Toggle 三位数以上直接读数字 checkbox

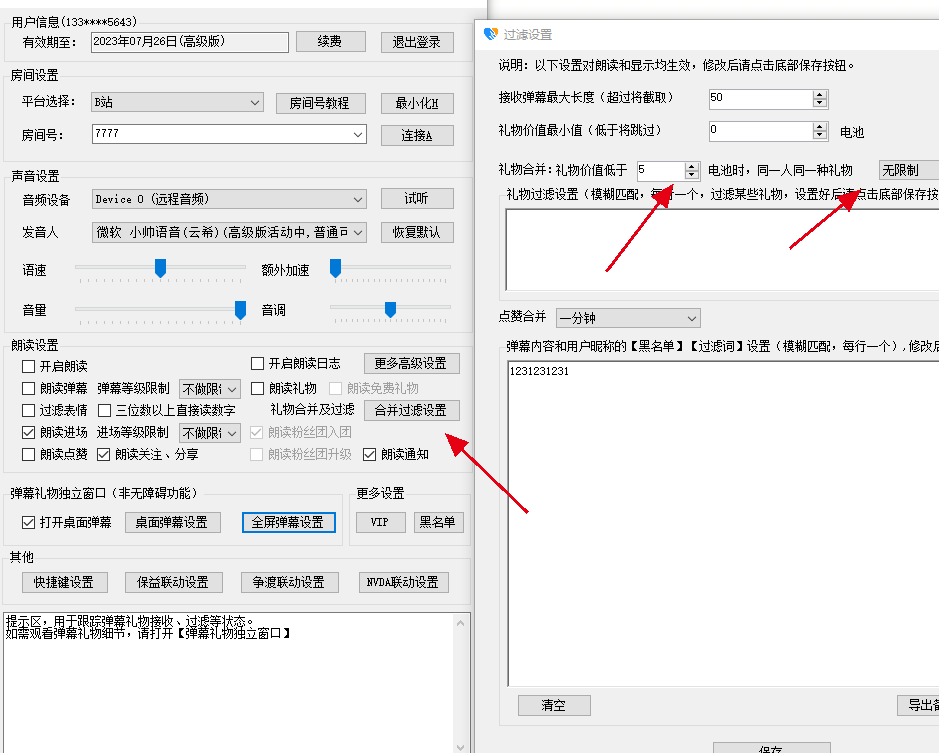pyautogui.click(x=104, y=410)
